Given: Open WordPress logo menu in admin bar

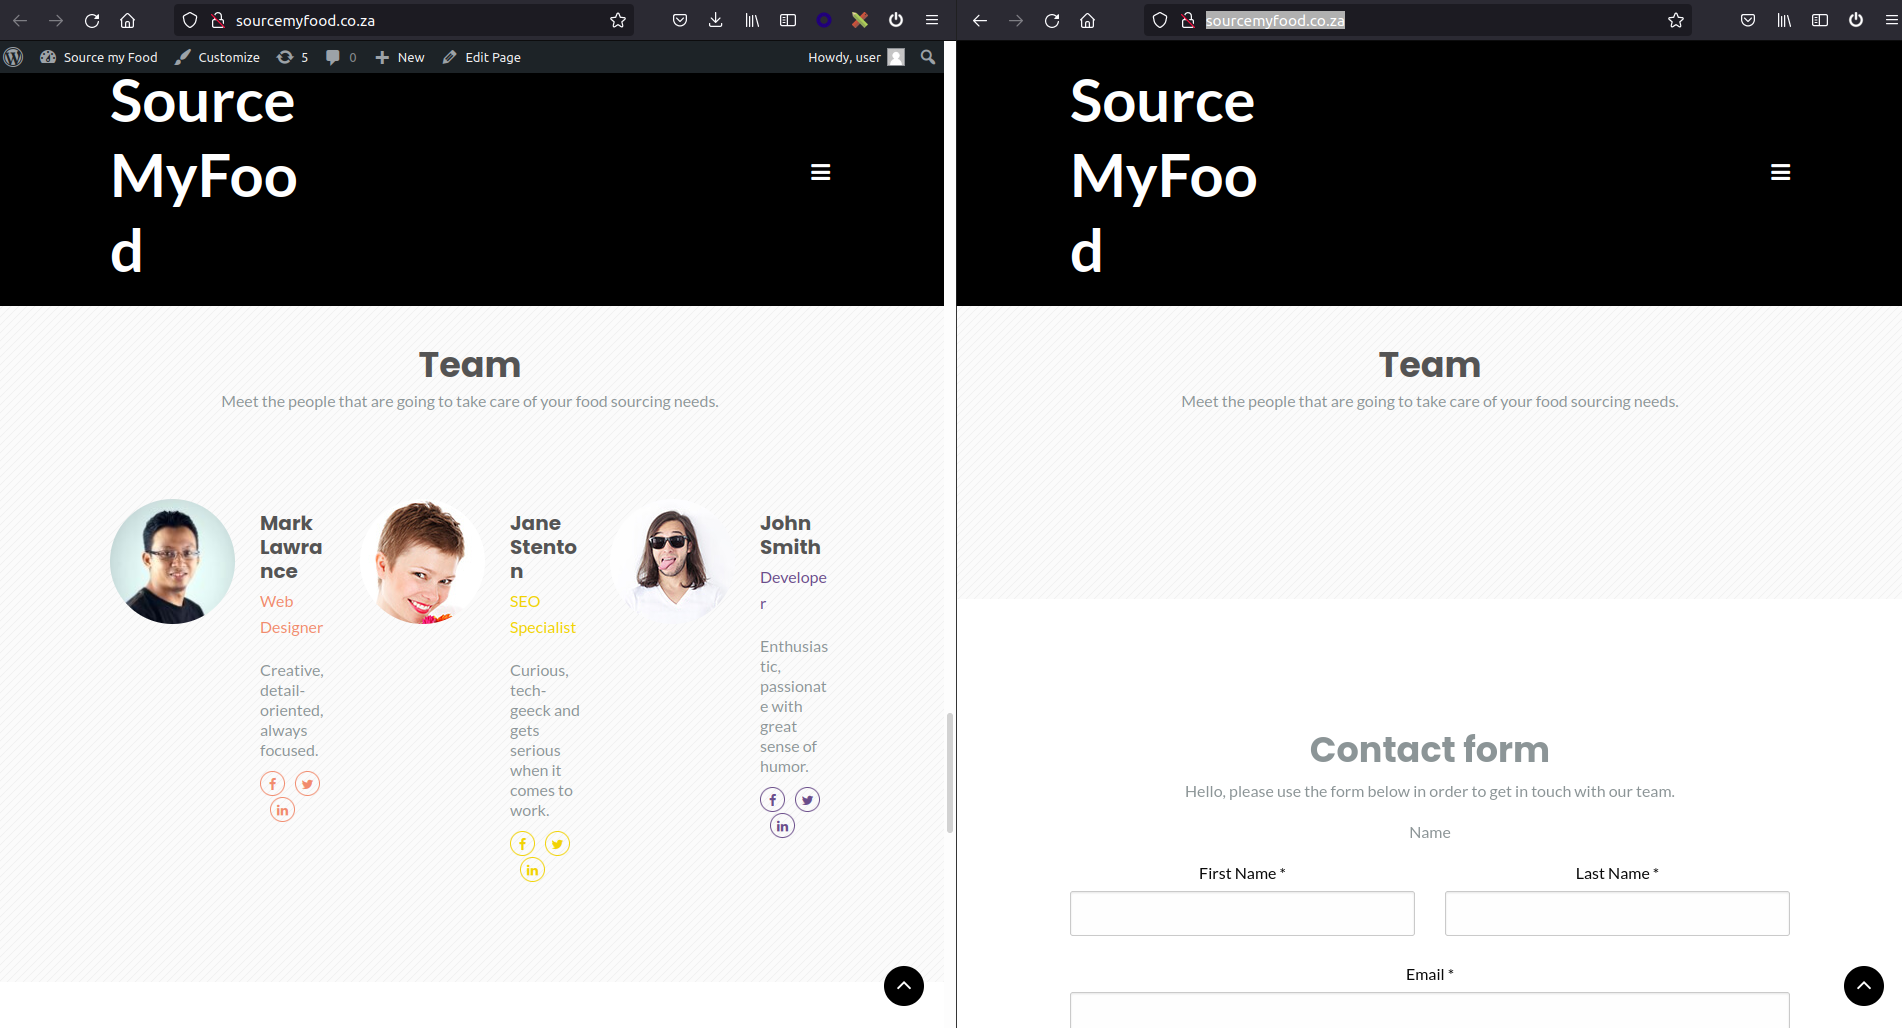Looking at the screenshot, I should tap(14, 57).
